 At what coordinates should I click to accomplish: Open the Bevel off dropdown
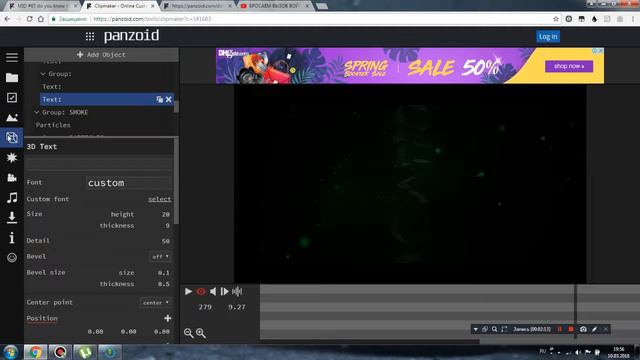tap(160, 257)
